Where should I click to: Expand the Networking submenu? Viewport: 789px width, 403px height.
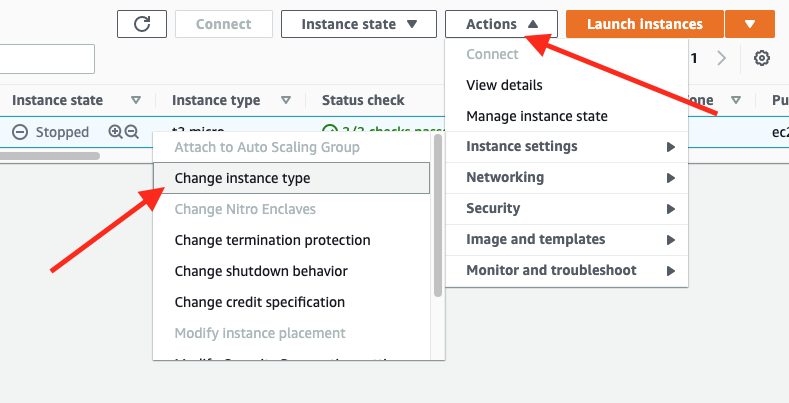coord(566,177)
